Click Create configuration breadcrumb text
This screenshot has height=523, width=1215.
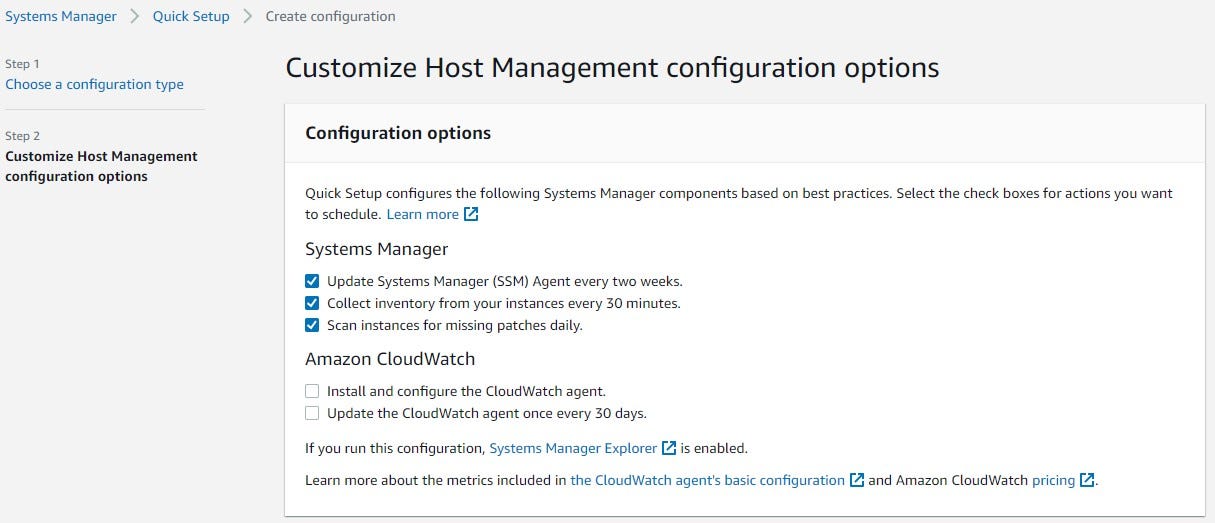[x=330, y=16]
